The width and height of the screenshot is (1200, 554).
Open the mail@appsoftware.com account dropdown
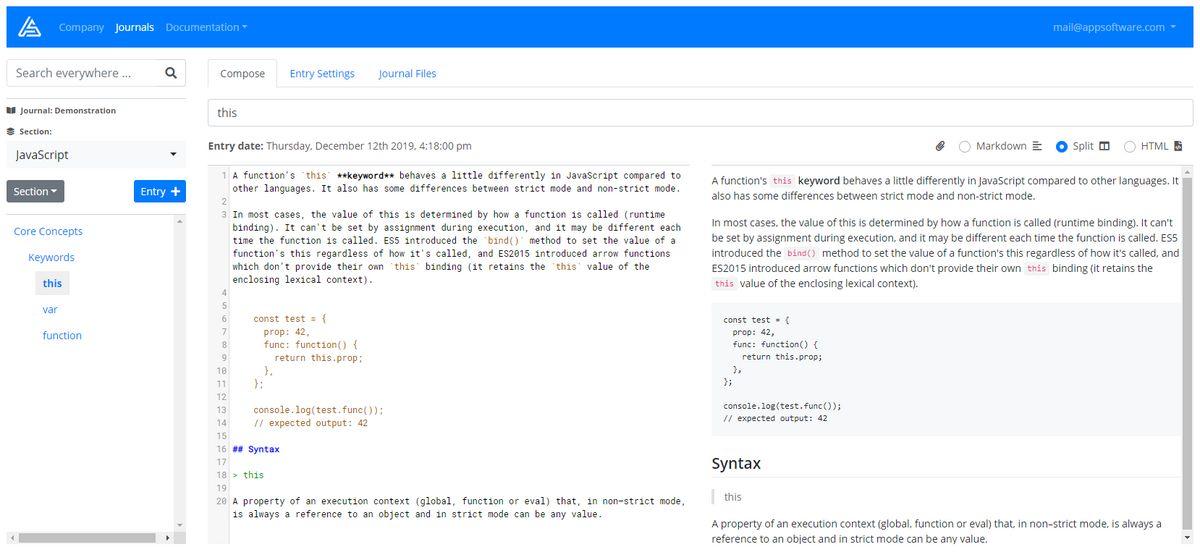point(1114,27)
